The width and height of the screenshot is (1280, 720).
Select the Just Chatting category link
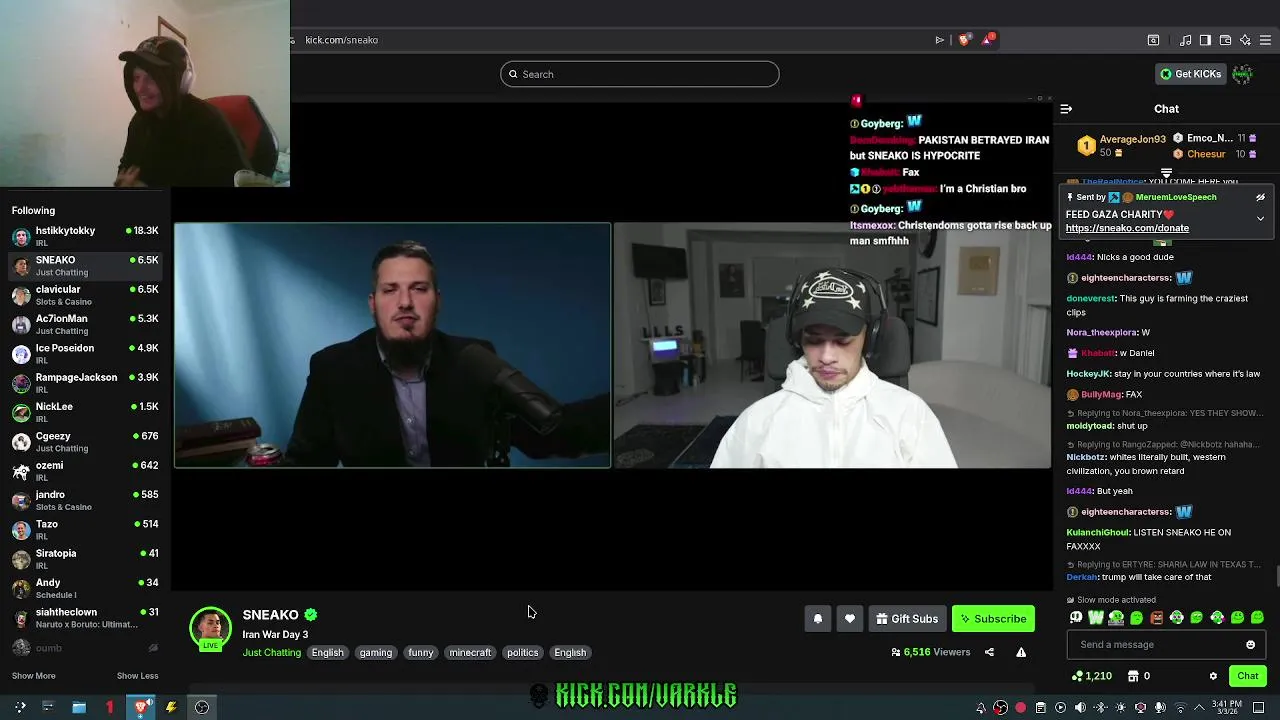(x=271, y=653)
